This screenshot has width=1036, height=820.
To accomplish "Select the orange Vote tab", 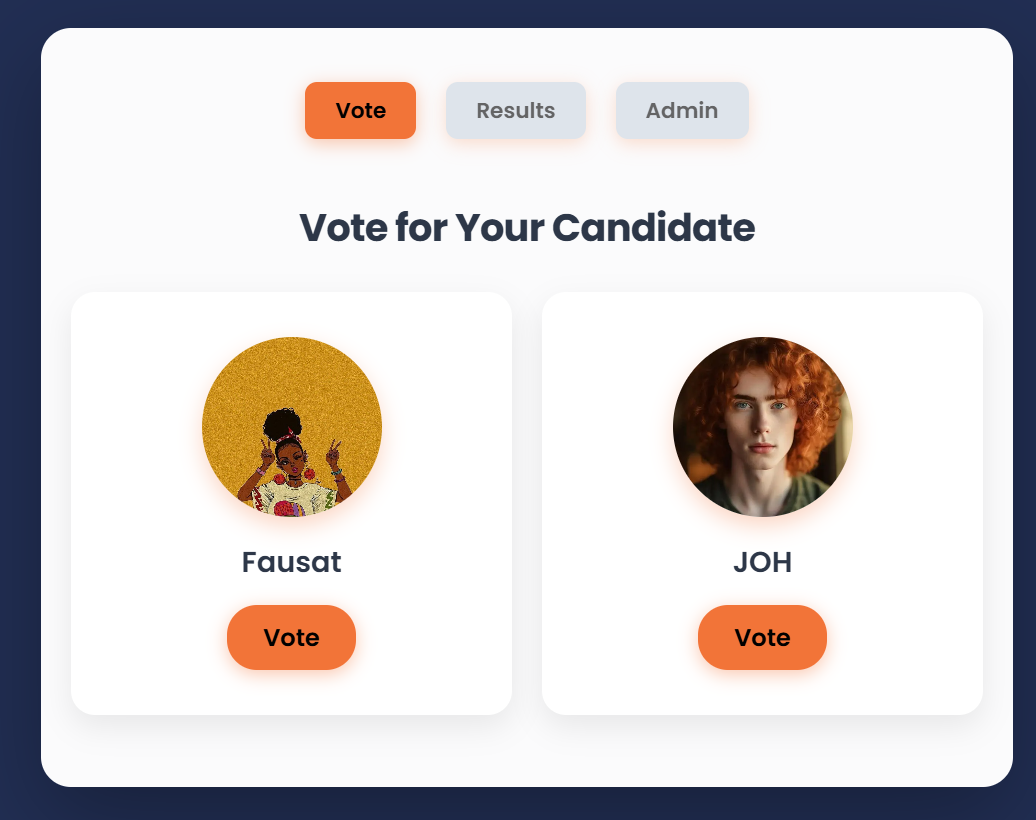I will [360, 111].
